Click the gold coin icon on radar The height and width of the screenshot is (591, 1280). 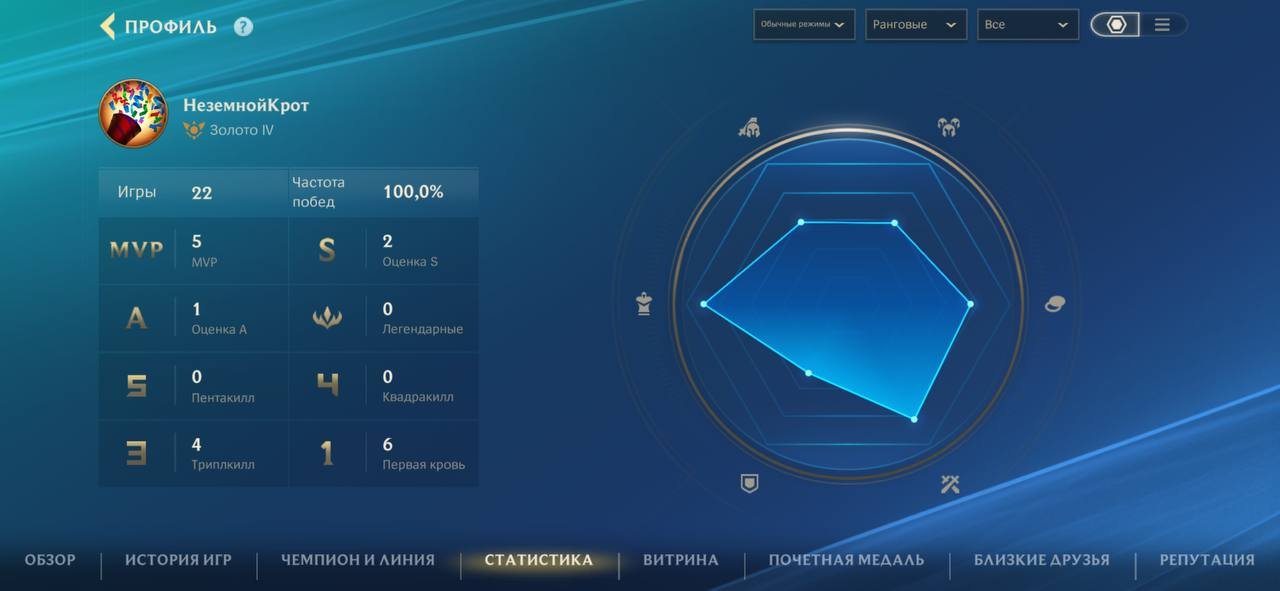coord(1055,304)
